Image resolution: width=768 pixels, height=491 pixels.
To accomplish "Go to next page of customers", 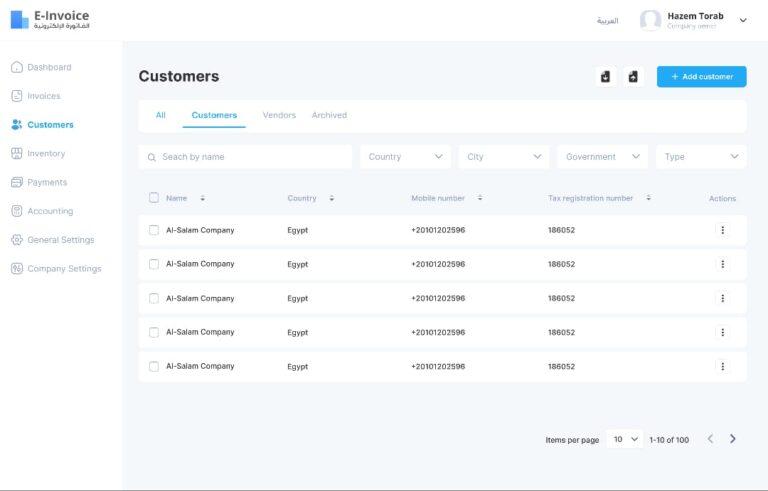I will [x=733, y=439].
